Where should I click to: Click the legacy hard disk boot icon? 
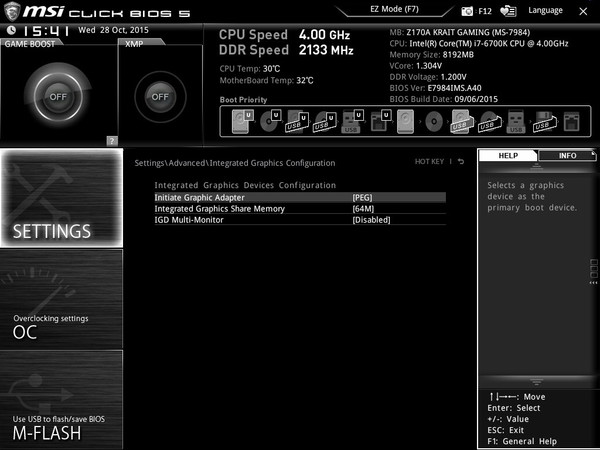(405, 122)
